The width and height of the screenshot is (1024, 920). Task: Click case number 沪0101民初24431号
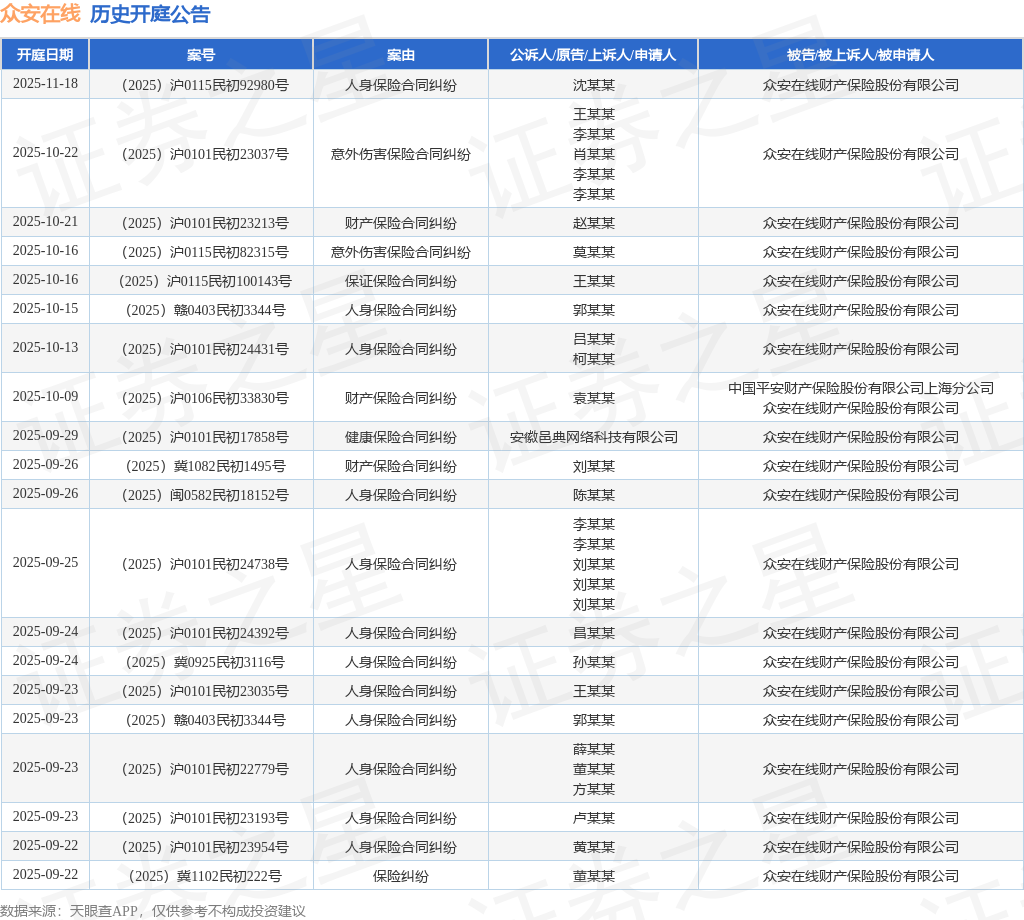click(205, 349)
